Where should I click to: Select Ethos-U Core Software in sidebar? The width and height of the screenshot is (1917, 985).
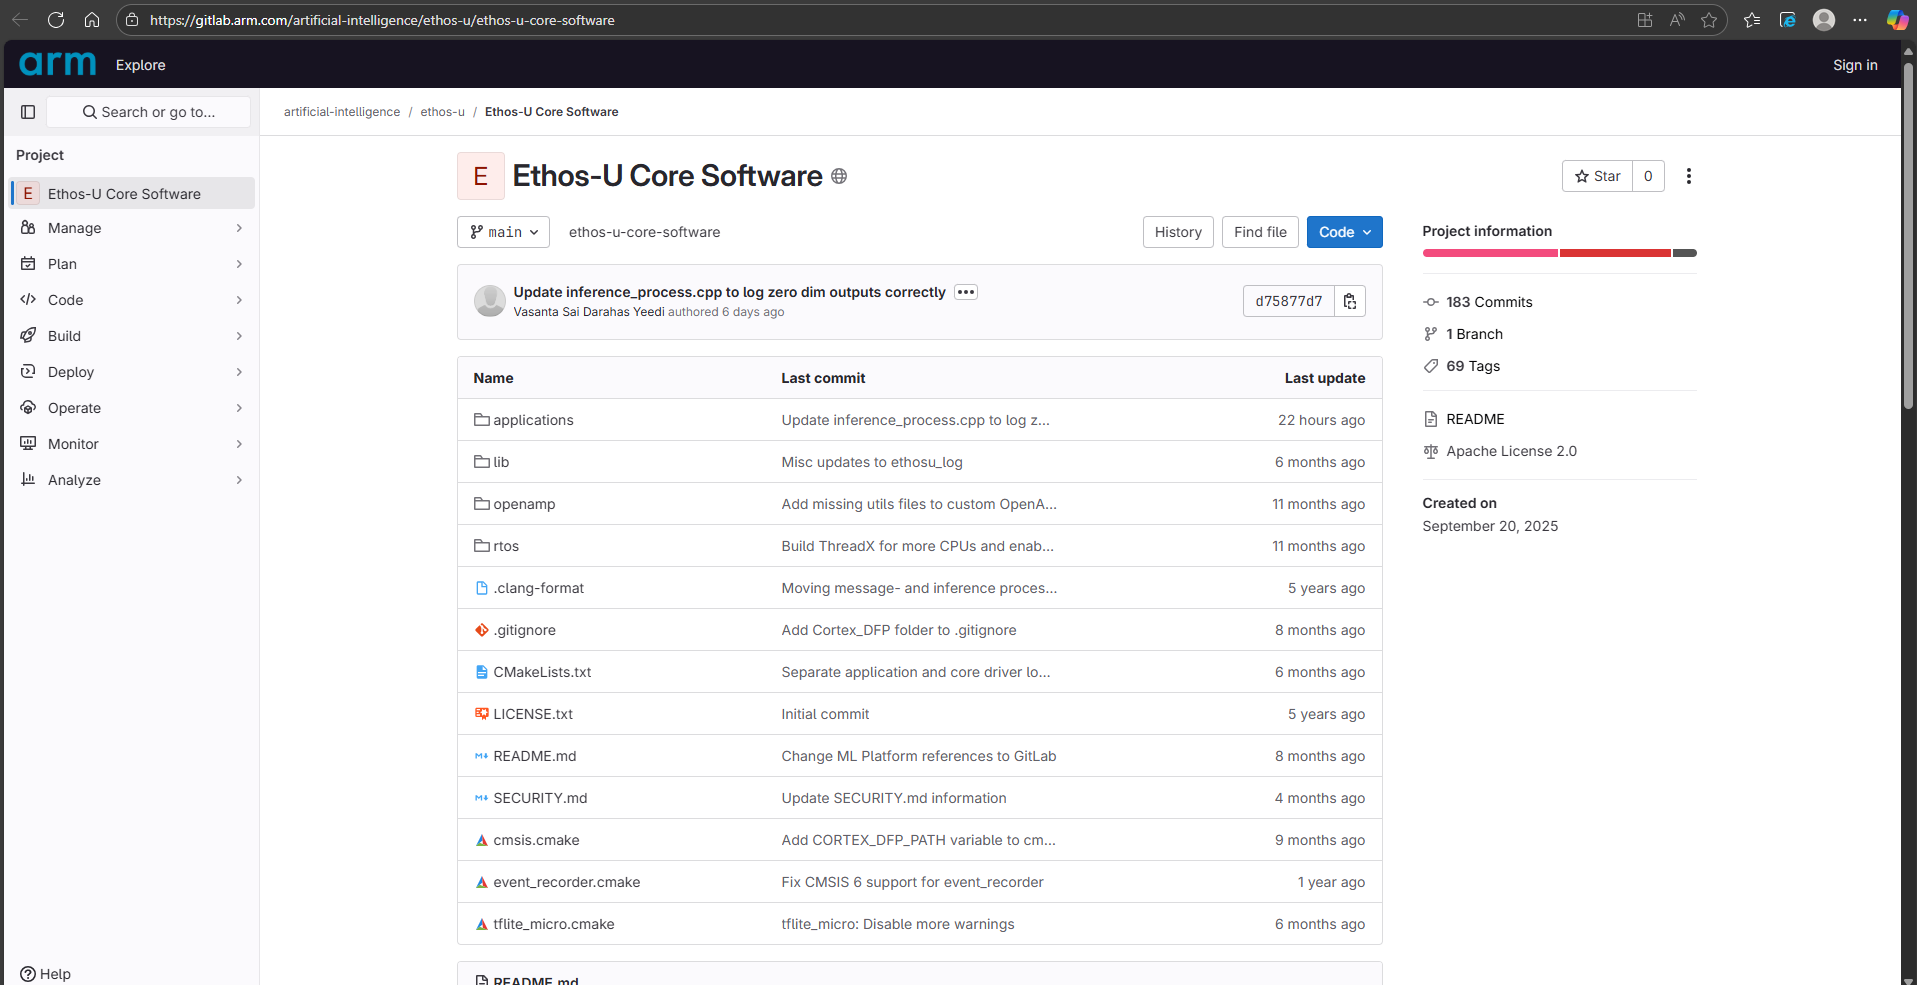(x=132, y=194)
